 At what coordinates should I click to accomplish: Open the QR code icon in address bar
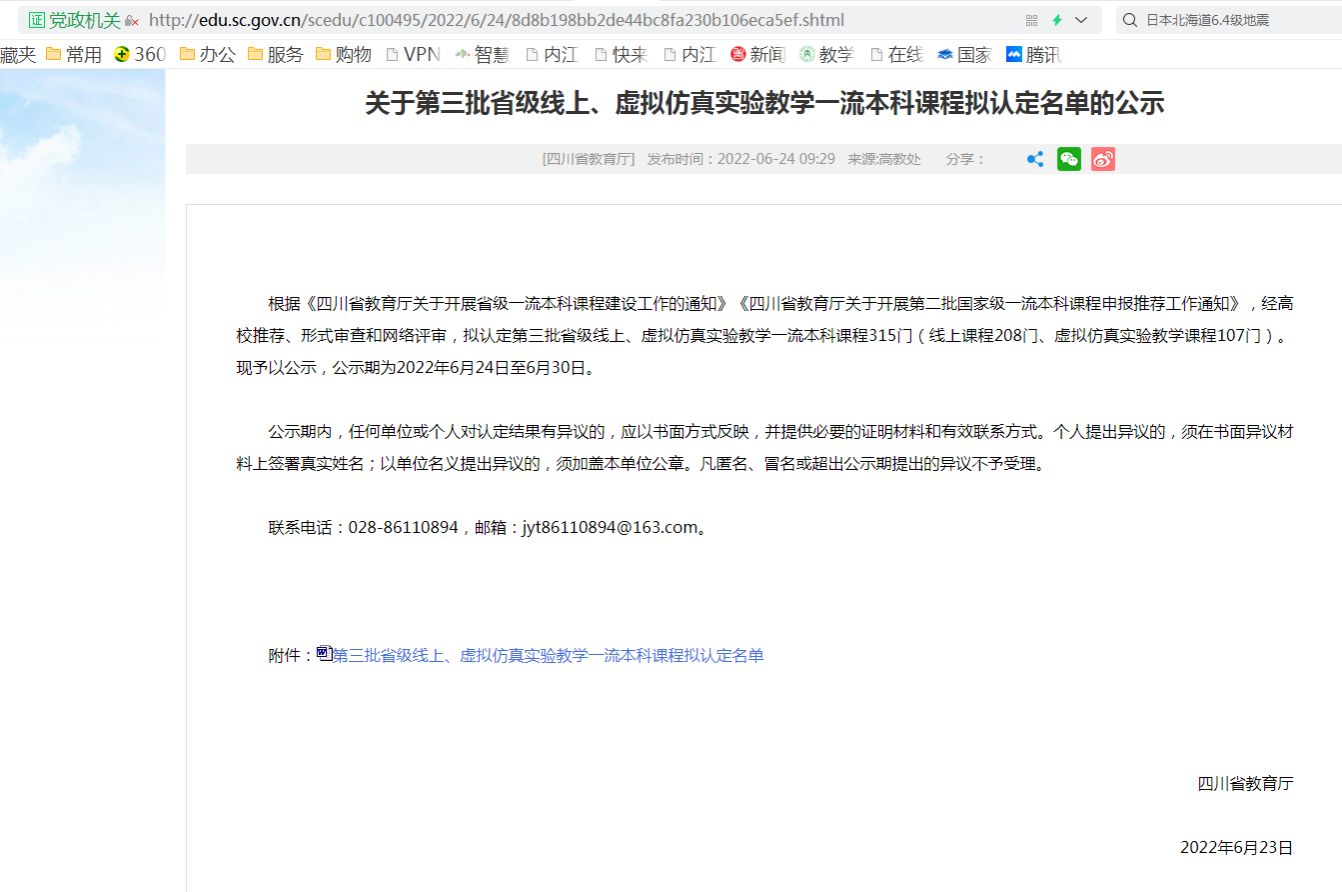[1032, 20]
